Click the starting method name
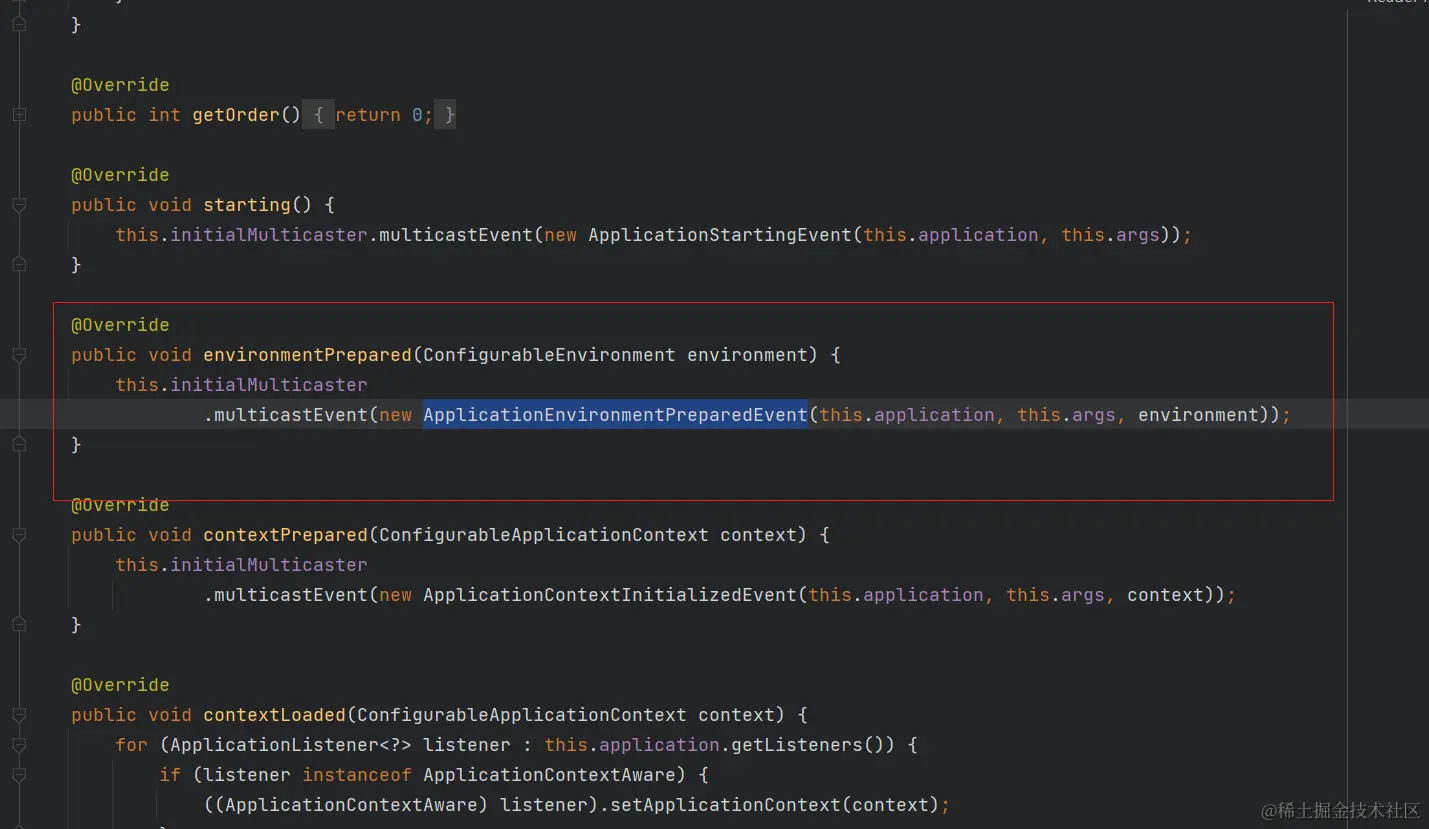The image size is (1429, 829). (247, 205)
